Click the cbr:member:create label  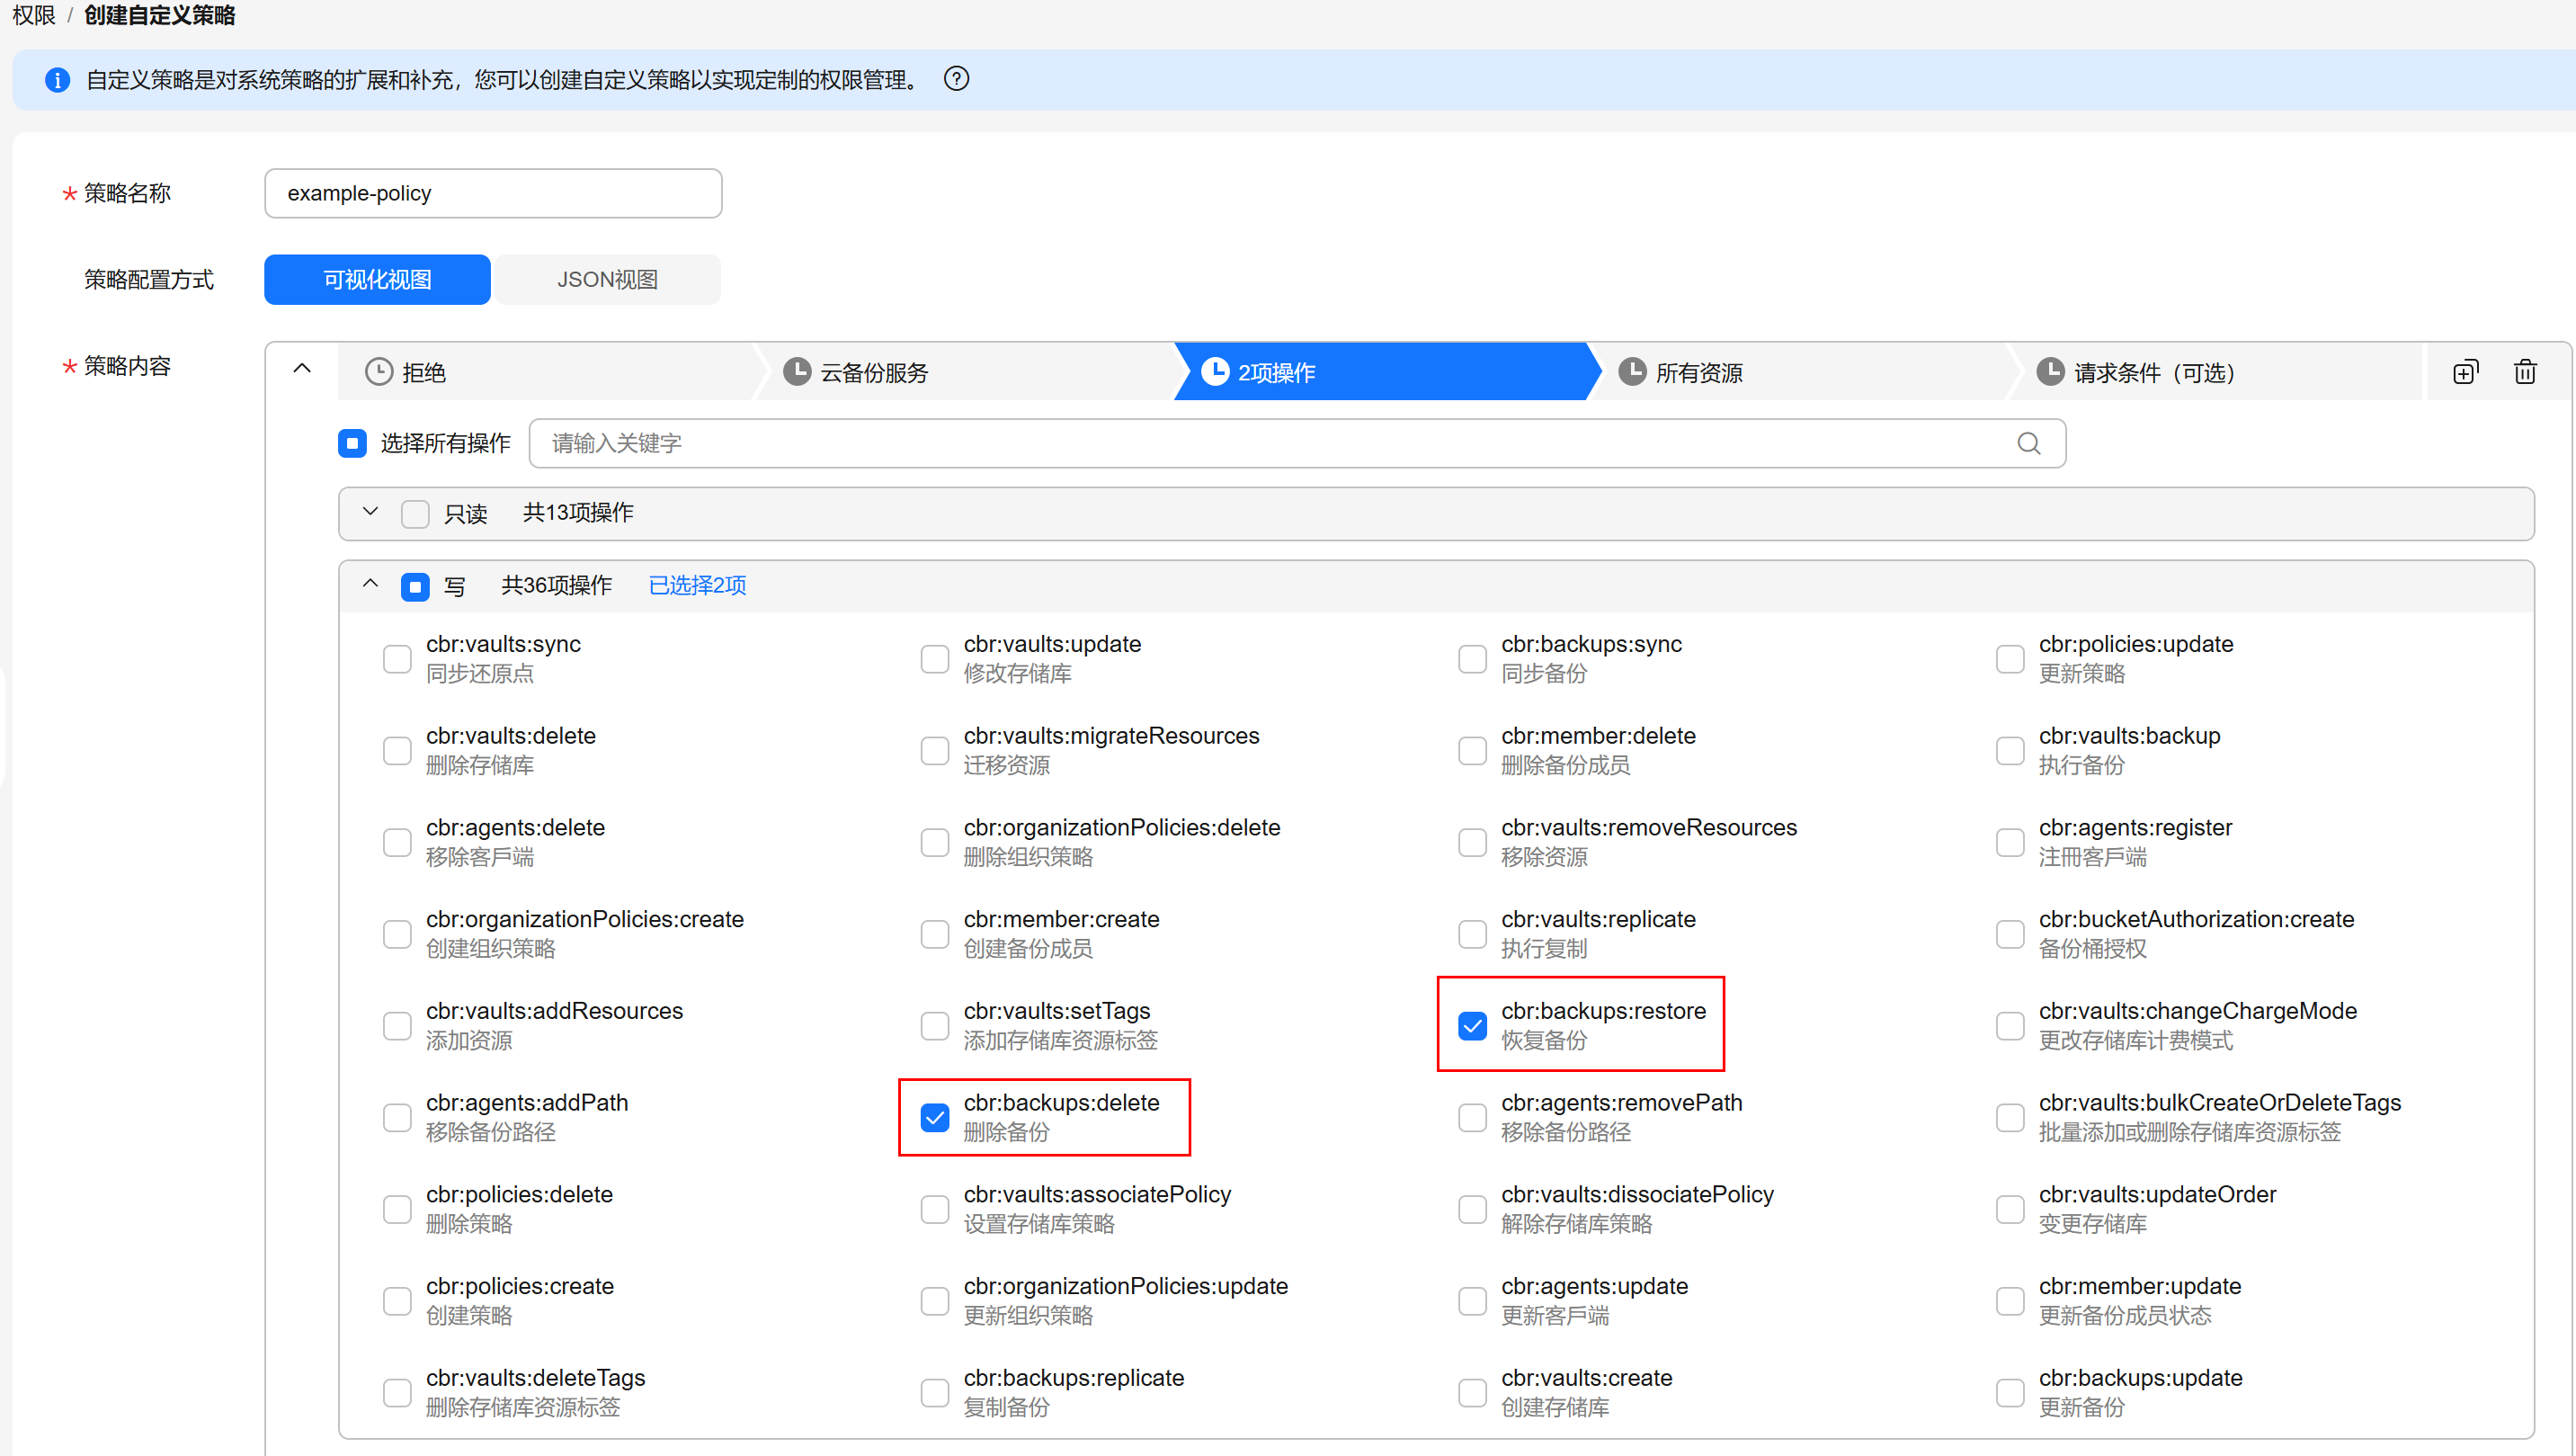click(x=1061, y=919)
